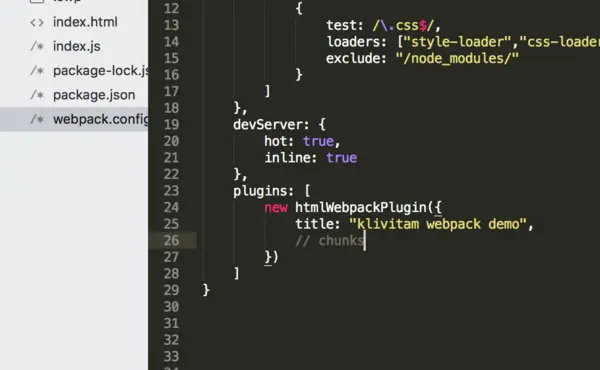Click the index.html file type icon
Image resolution: width=600 pixels, height=370 pixels.
coord(37,23)
